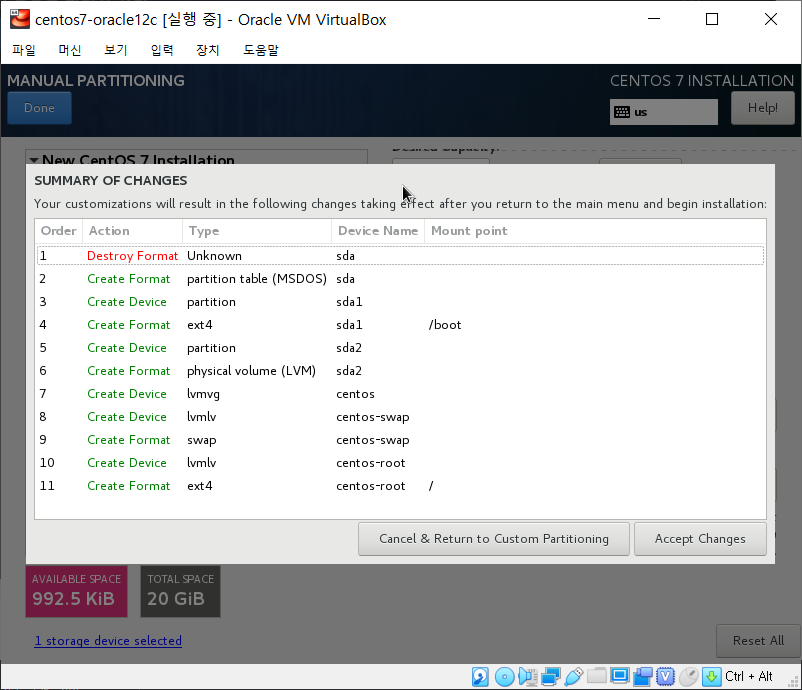Open the 머신 menu

pyautogui.click(x=70, y=50)
